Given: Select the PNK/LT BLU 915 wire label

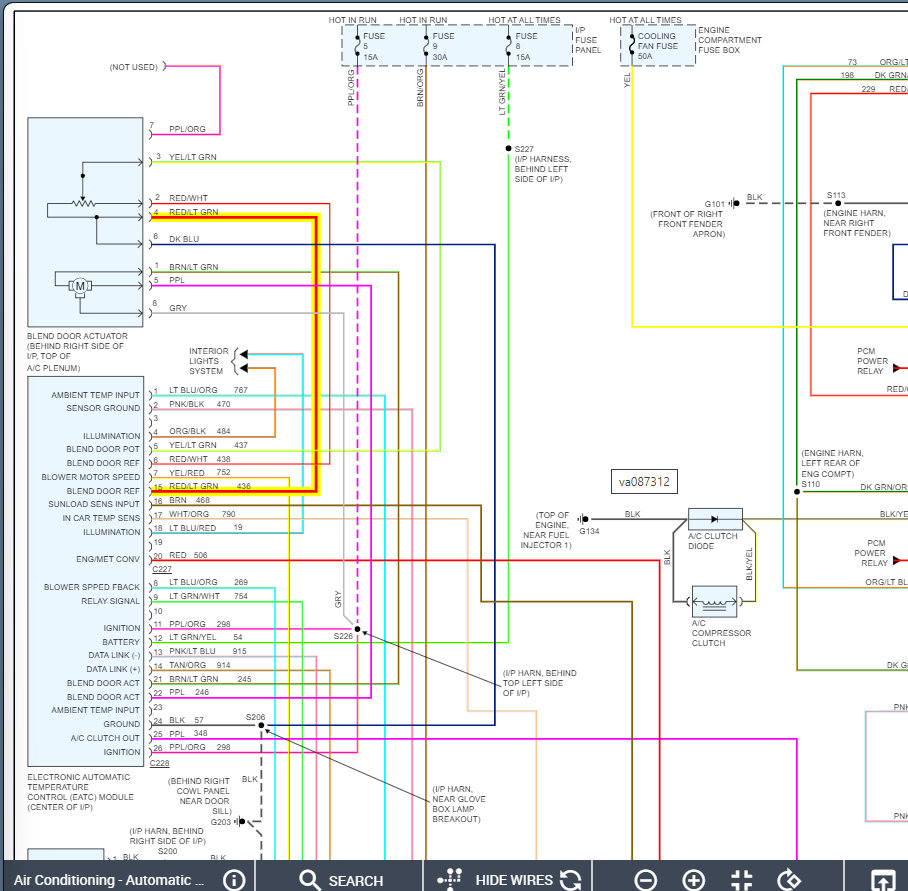Looking at the screenshot, I should pyautogui.click(x=207, y=651).
